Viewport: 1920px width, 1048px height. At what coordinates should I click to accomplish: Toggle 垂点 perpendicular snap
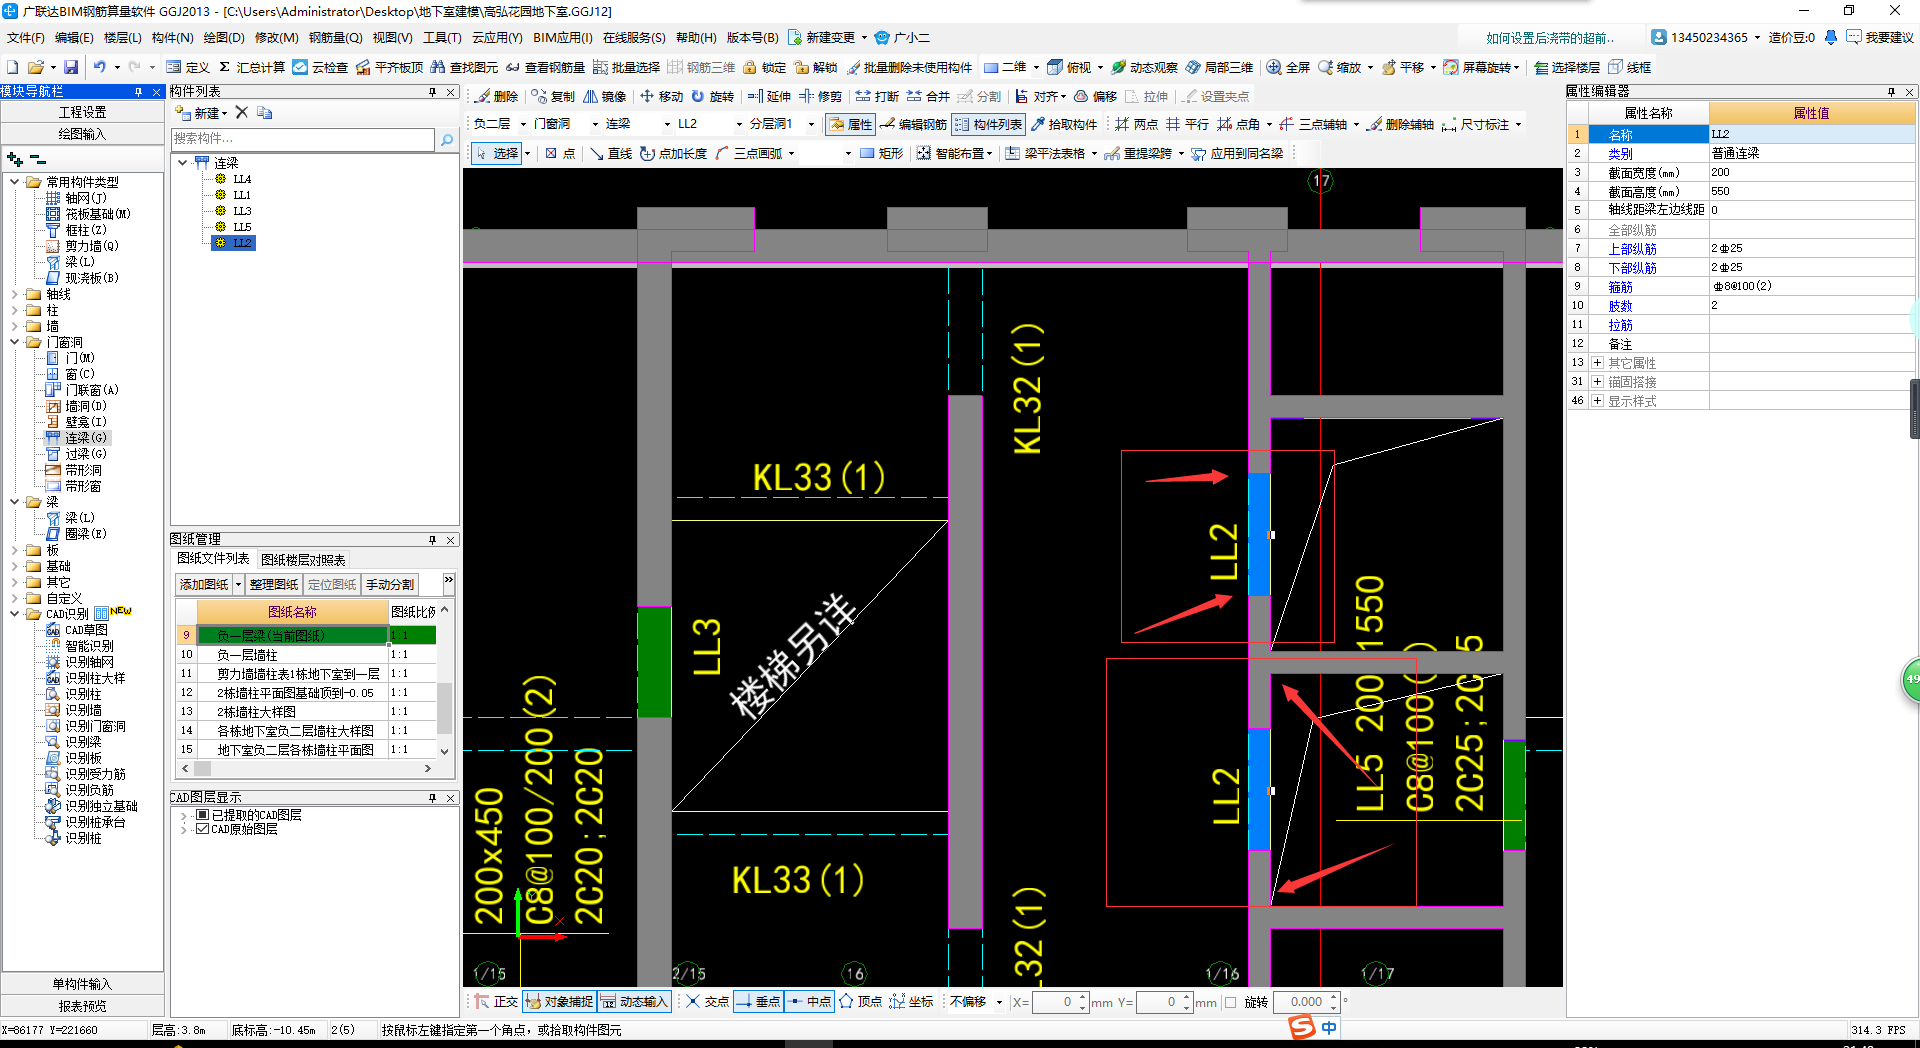(x=758, y=1001)
